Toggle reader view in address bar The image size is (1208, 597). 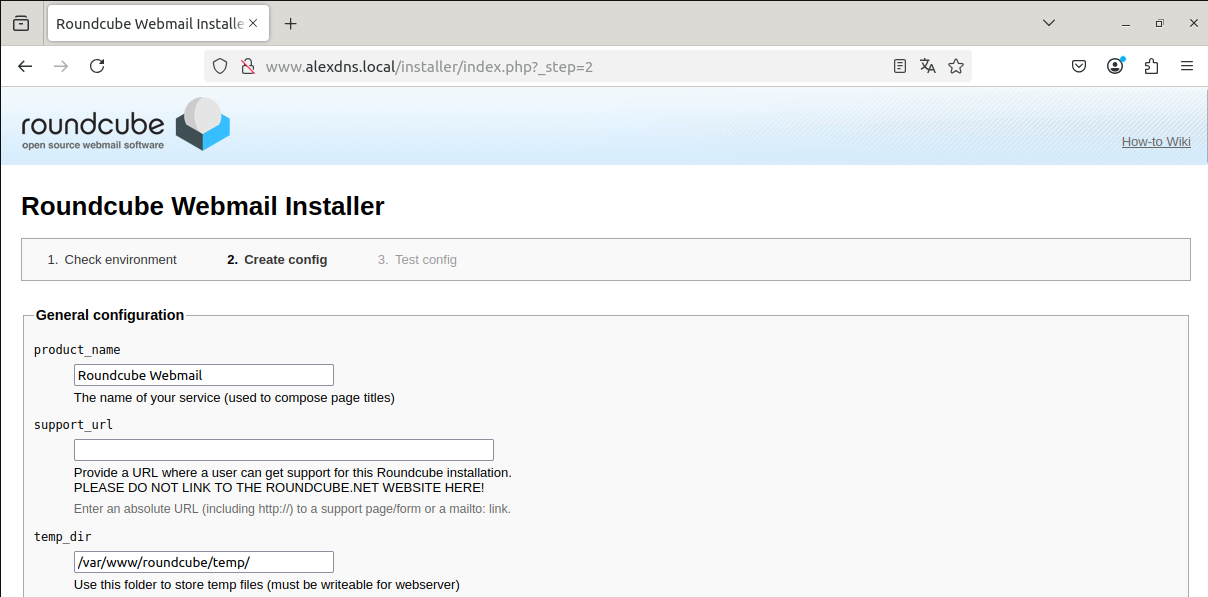[900, 66]
